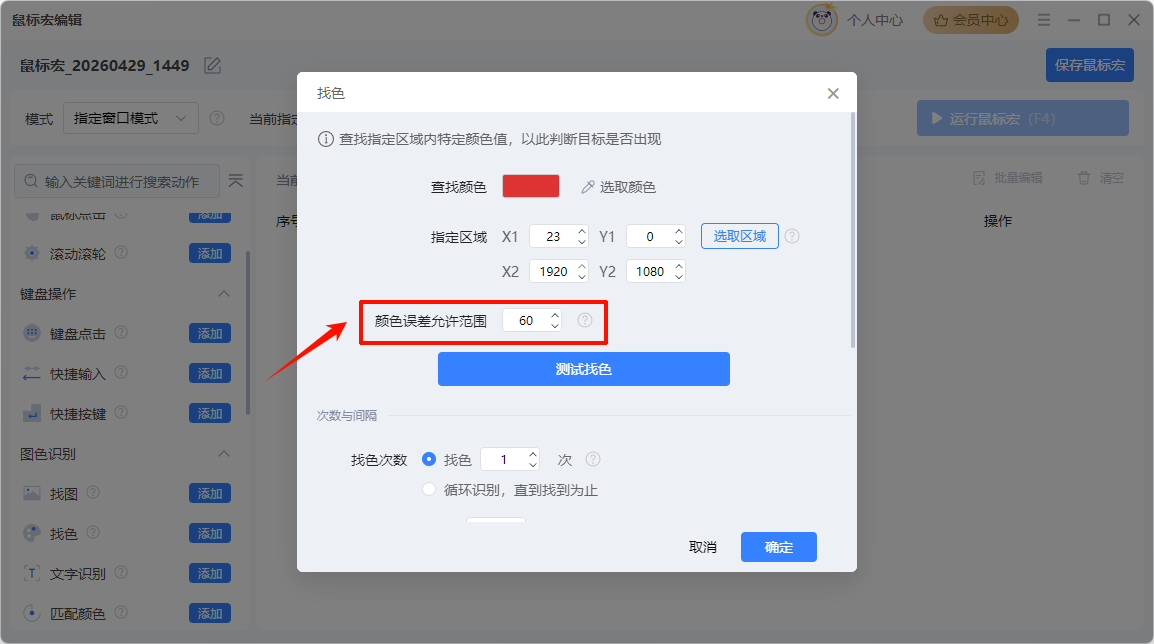
Task: Click the X1 coordinate input field
Action: [x=553, y=235]
